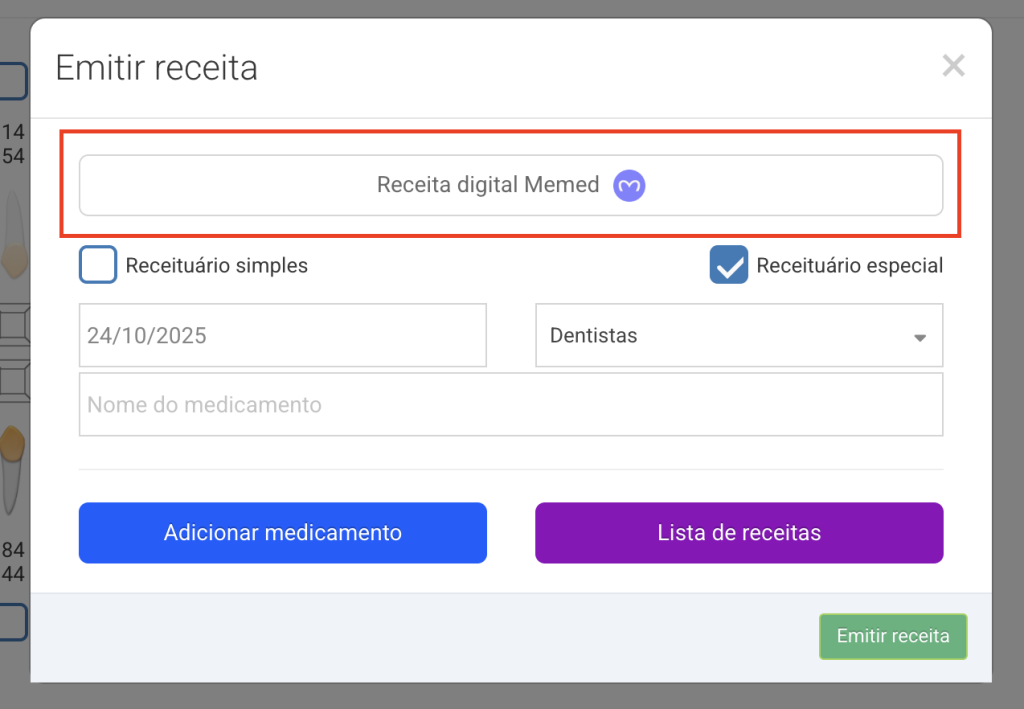Click the Dentistas dropdown arrow
Screen dimensions: 1024x709
coord(920,338)
